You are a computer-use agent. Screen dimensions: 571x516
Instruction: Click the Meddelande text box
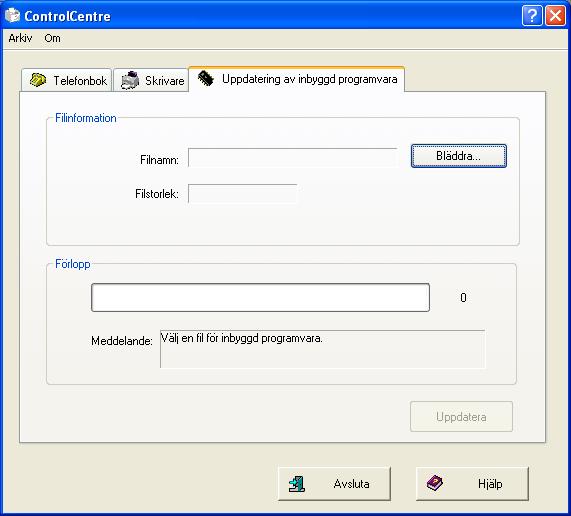(x=322, y=349)
